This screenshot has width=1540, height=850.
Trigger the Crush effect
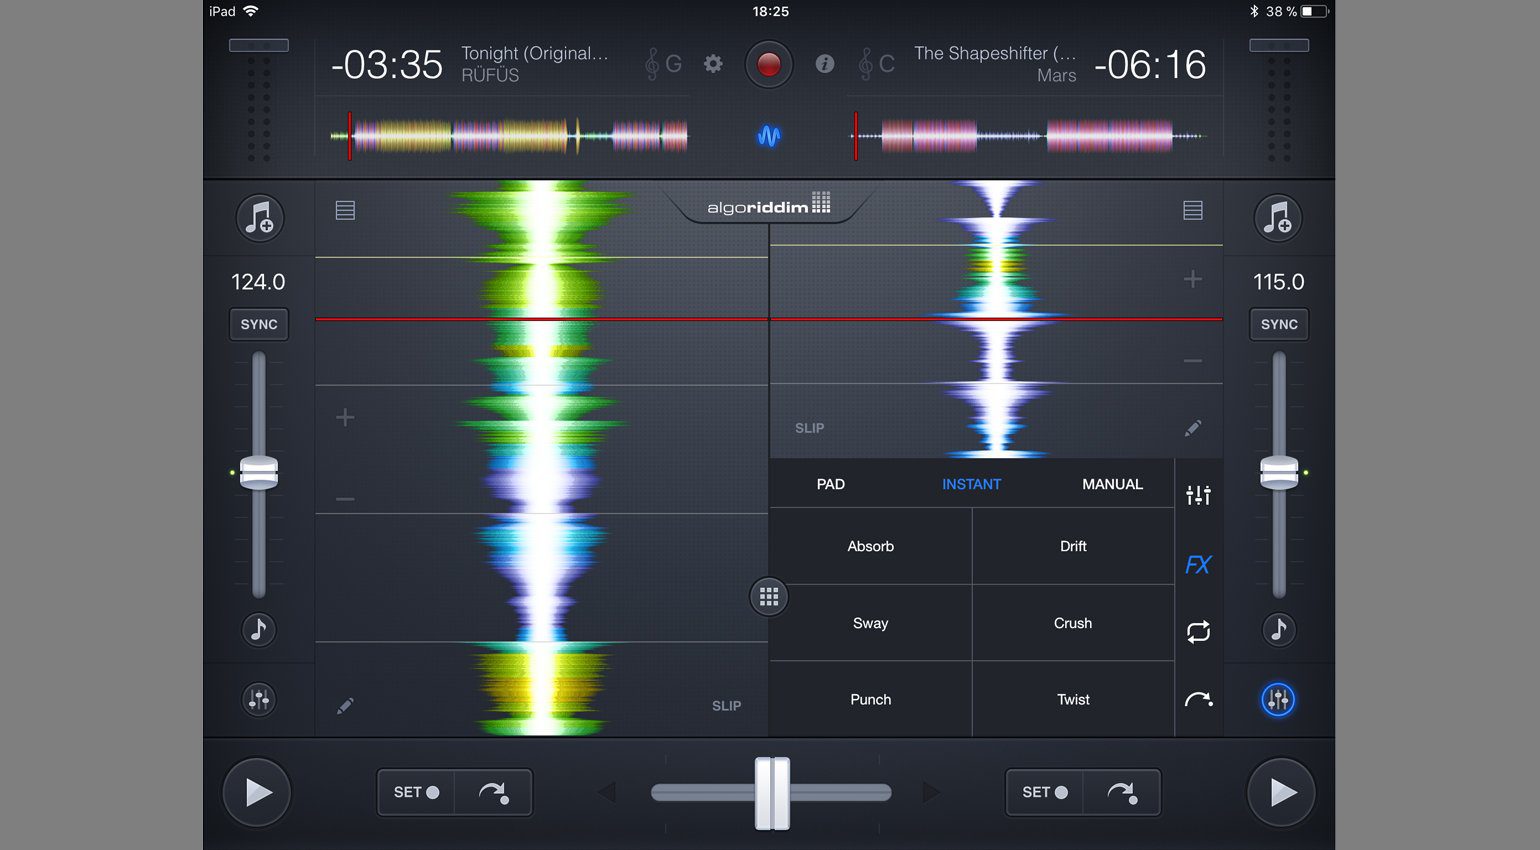coord(1073,623)
